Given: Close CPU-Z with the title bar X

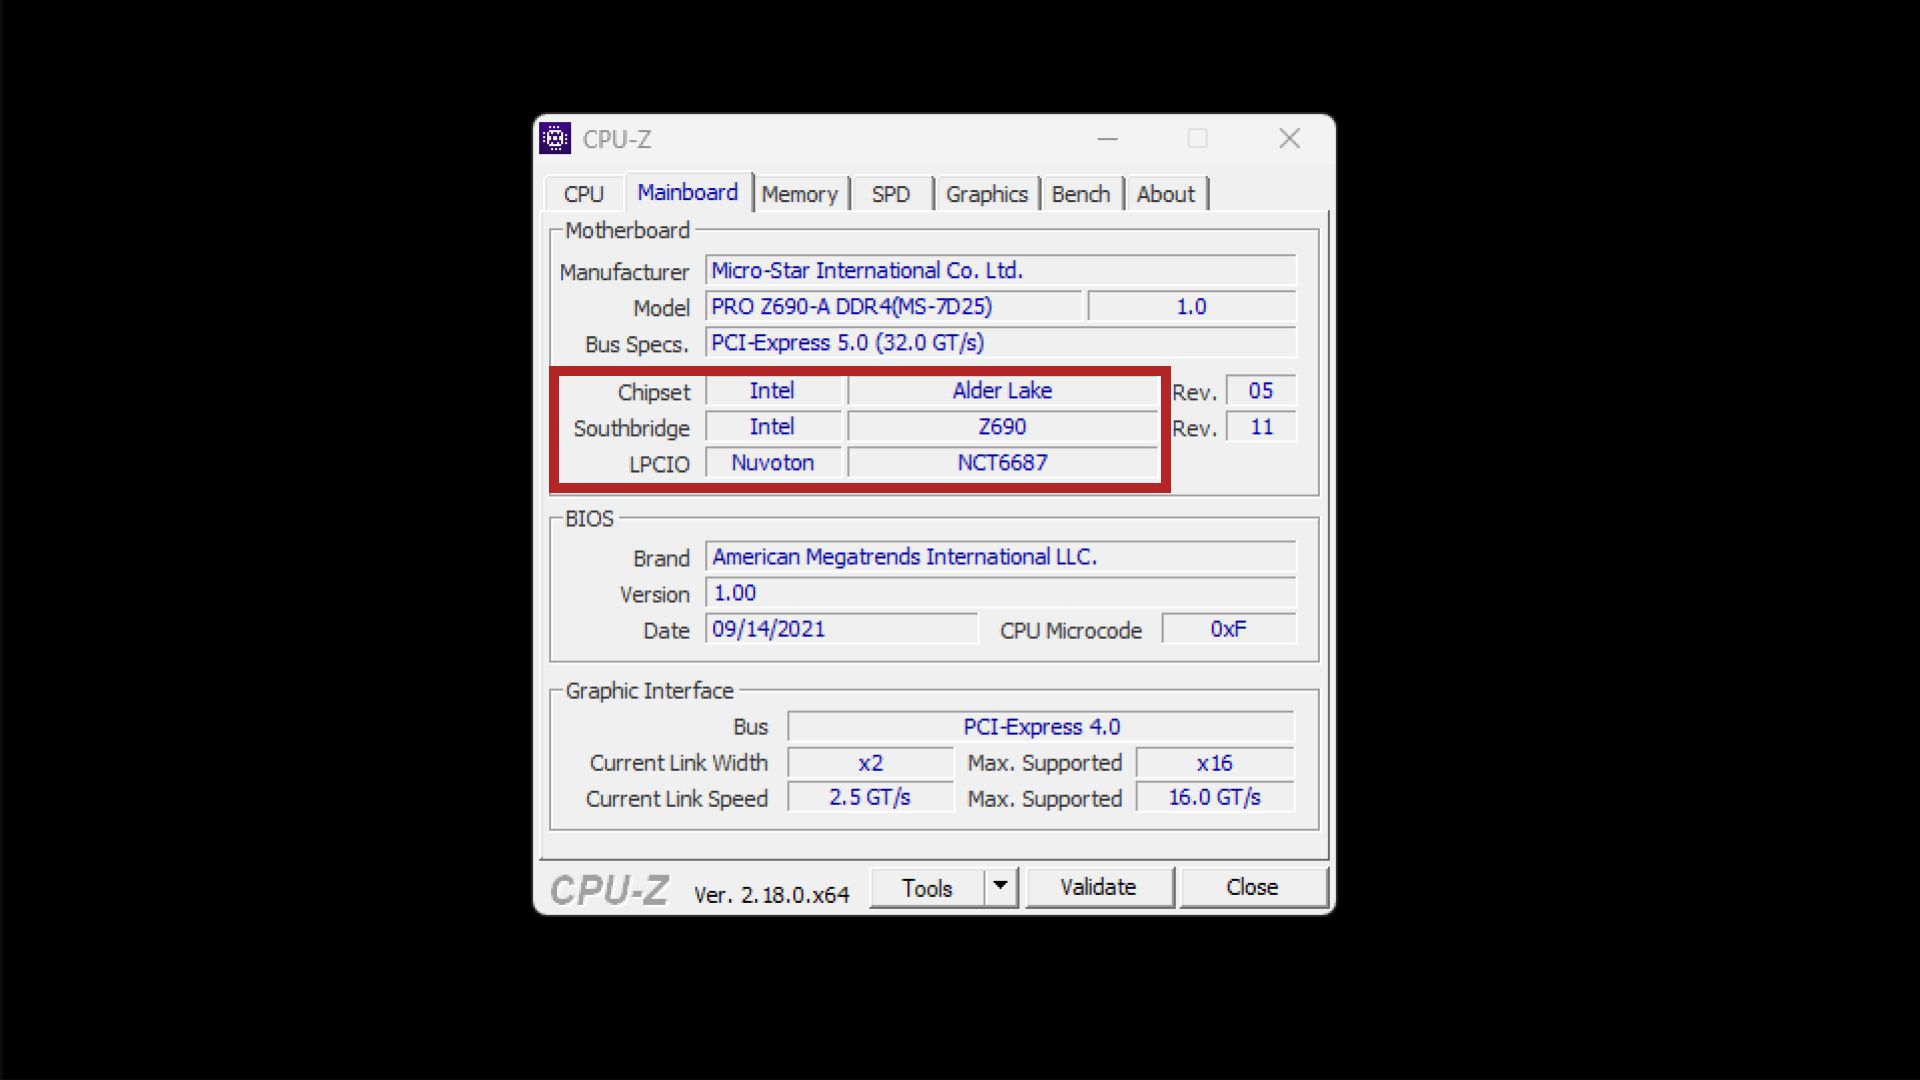Looking at the screenshot, I should tap(1289, 139).
